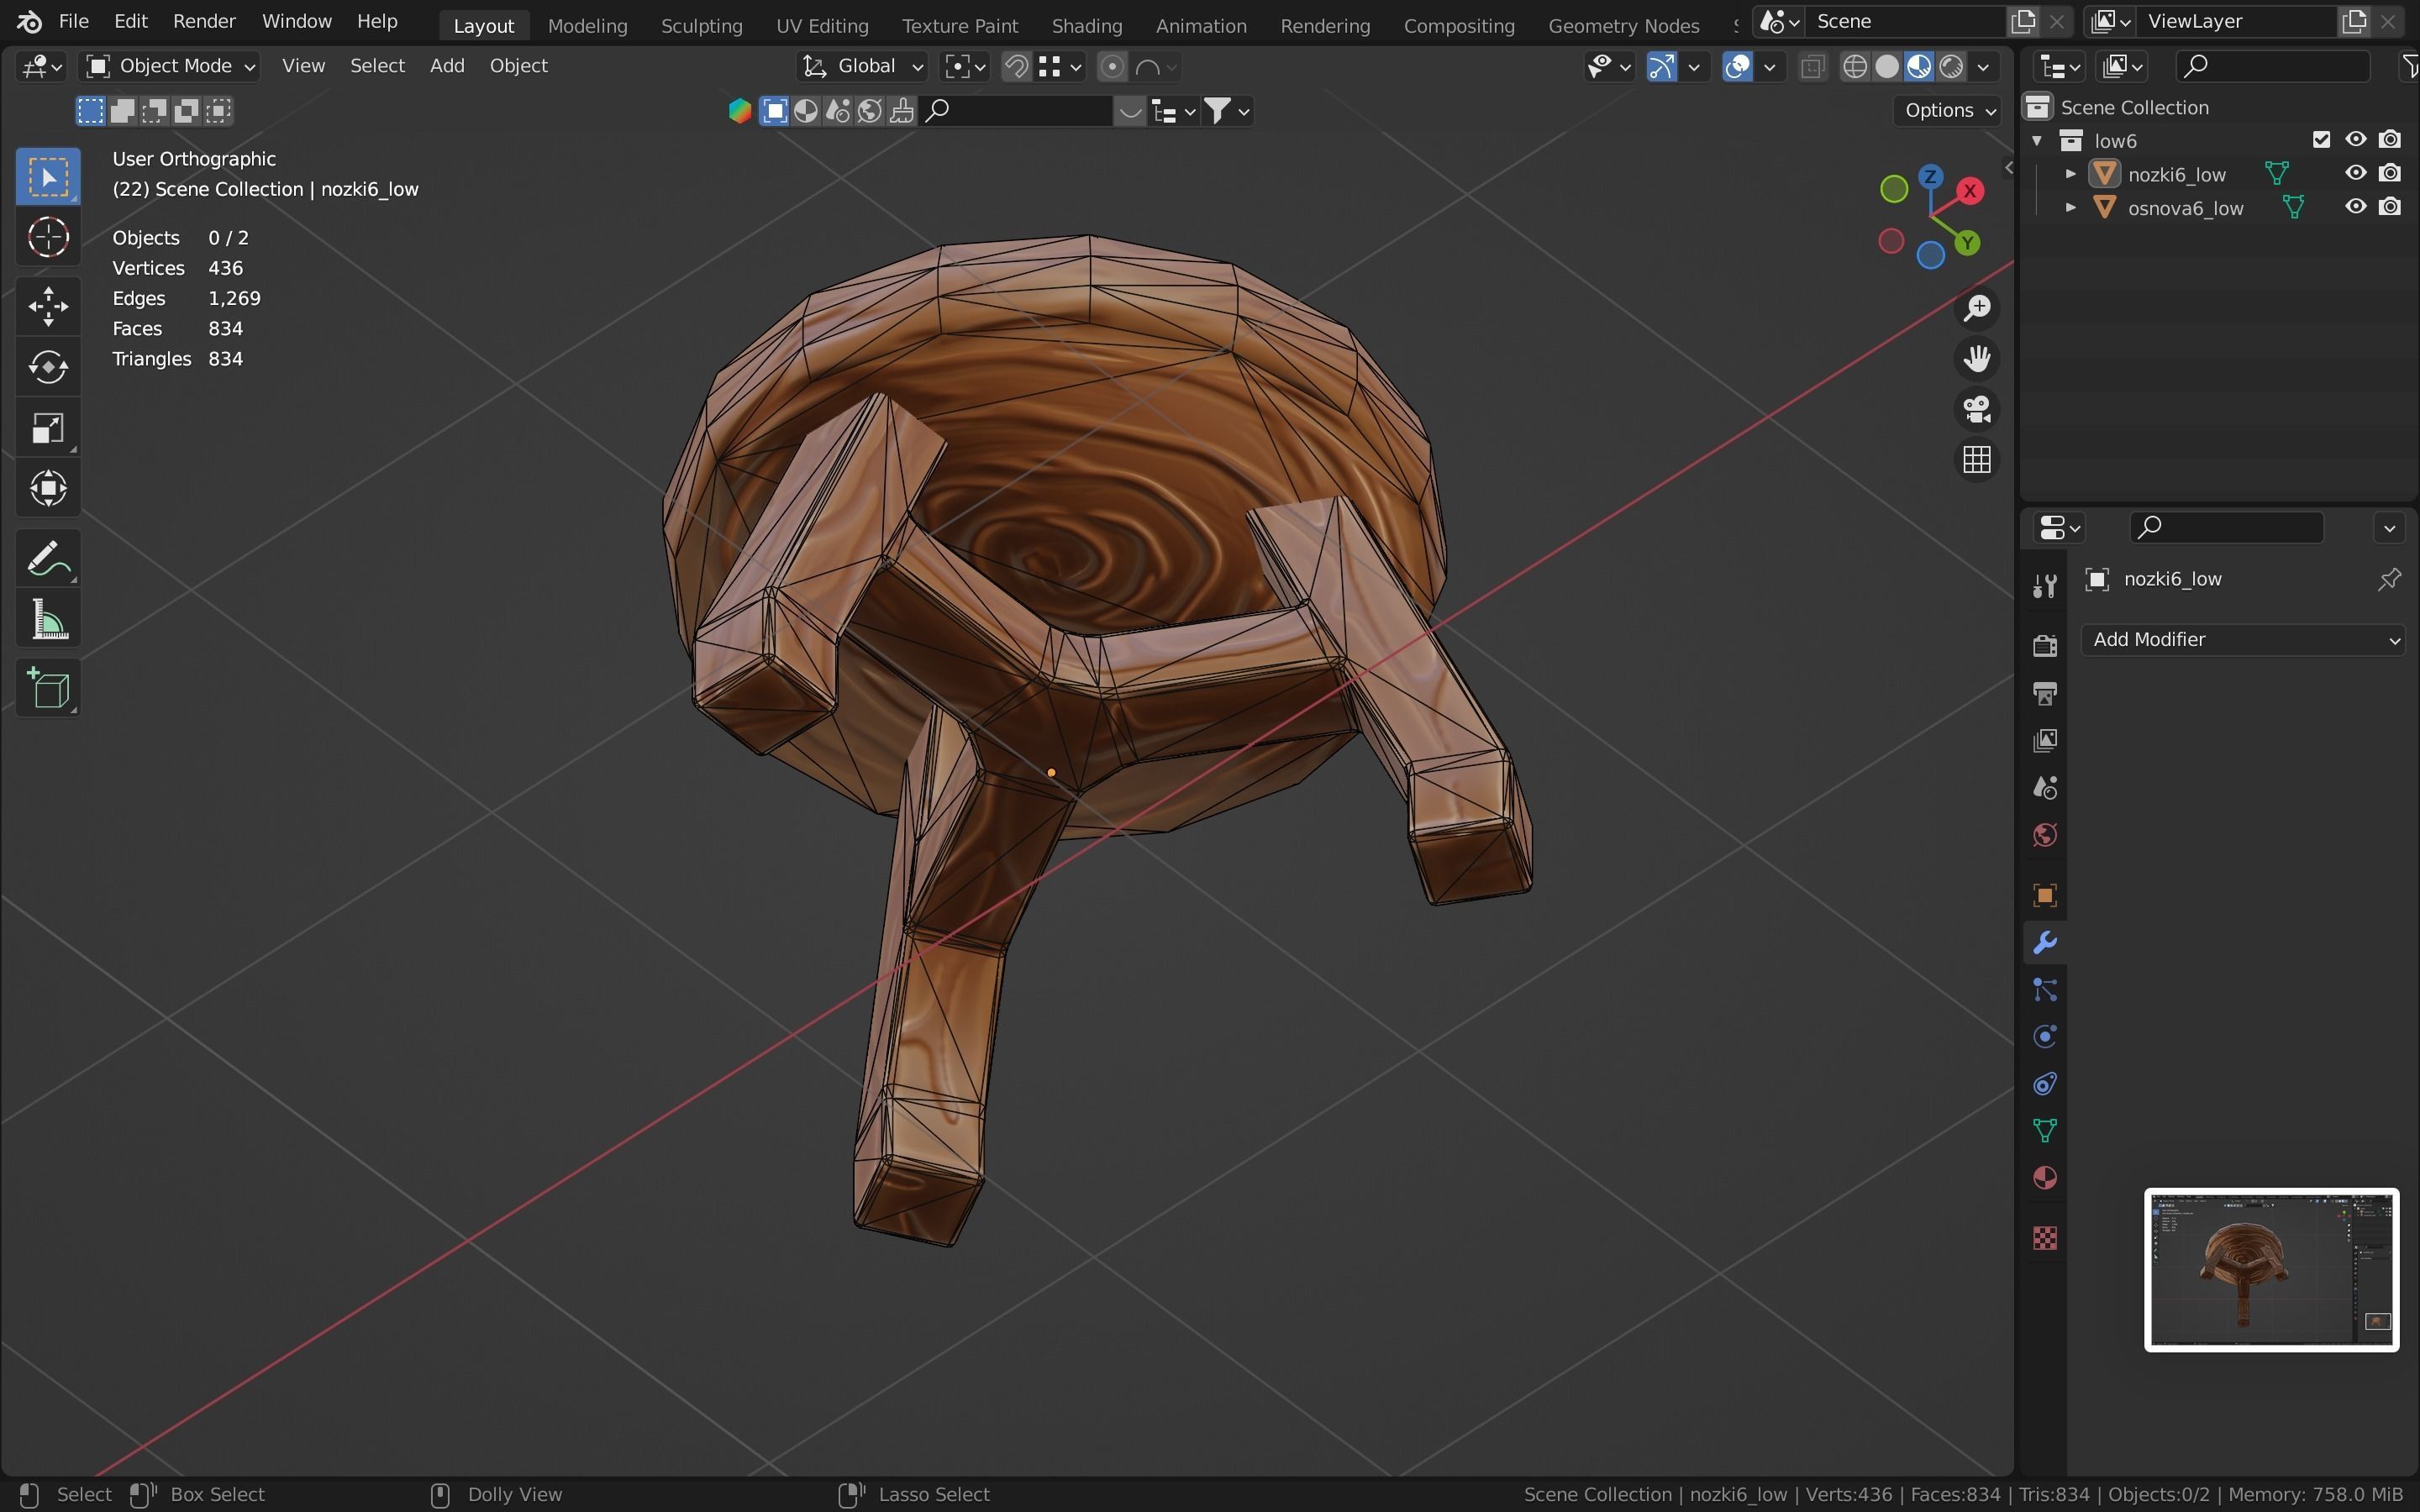Hide osnova6_low with its eye icon
2420x1512 pixels.
tap(2356, 207)
